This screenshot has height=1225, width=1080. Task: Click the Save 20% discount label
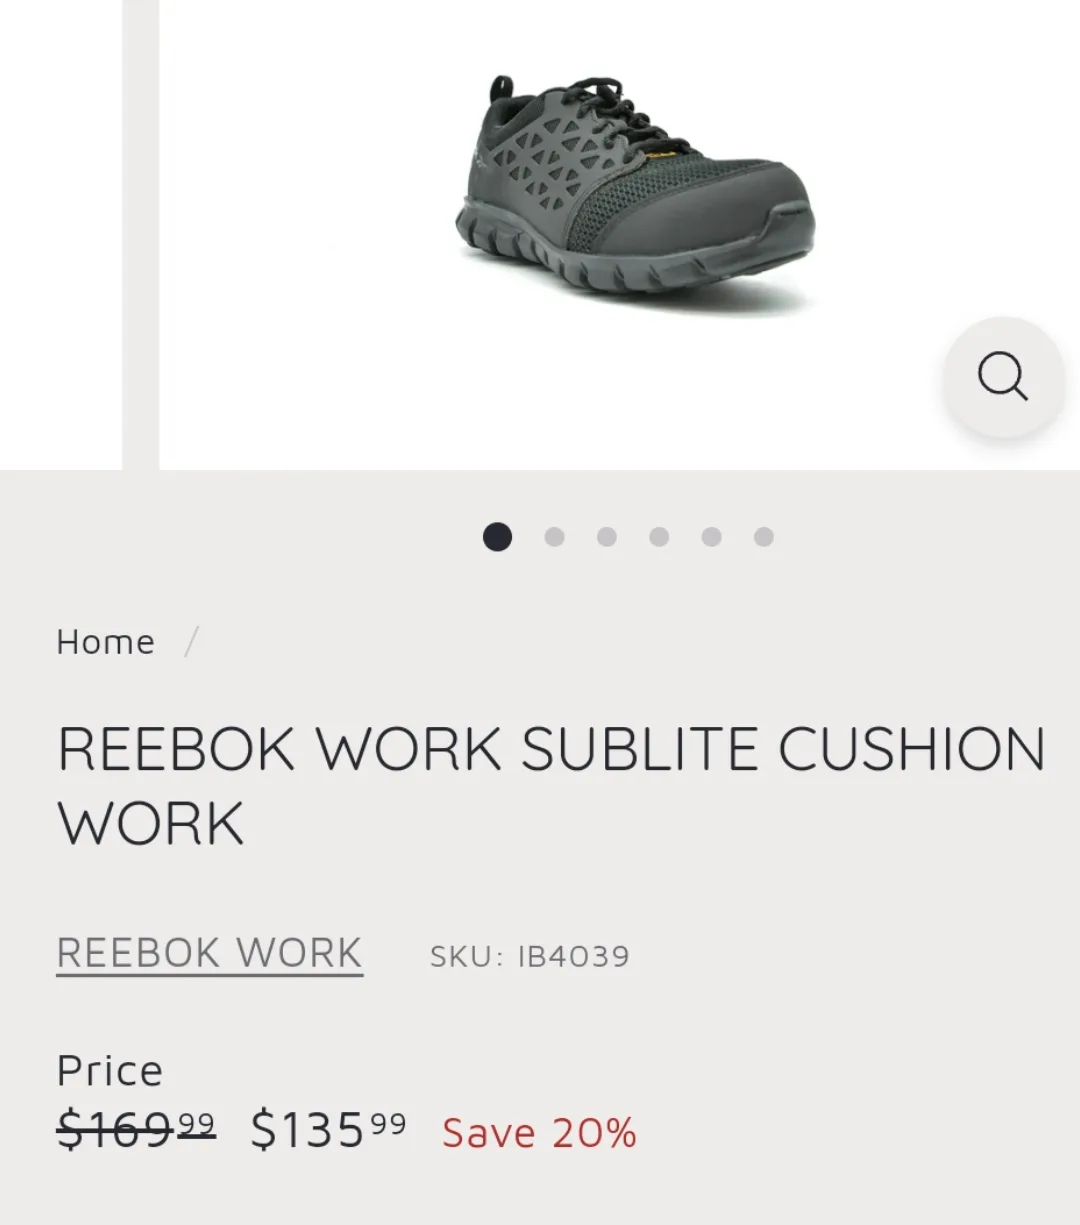pyautogui.click(x=538, y=1133)
